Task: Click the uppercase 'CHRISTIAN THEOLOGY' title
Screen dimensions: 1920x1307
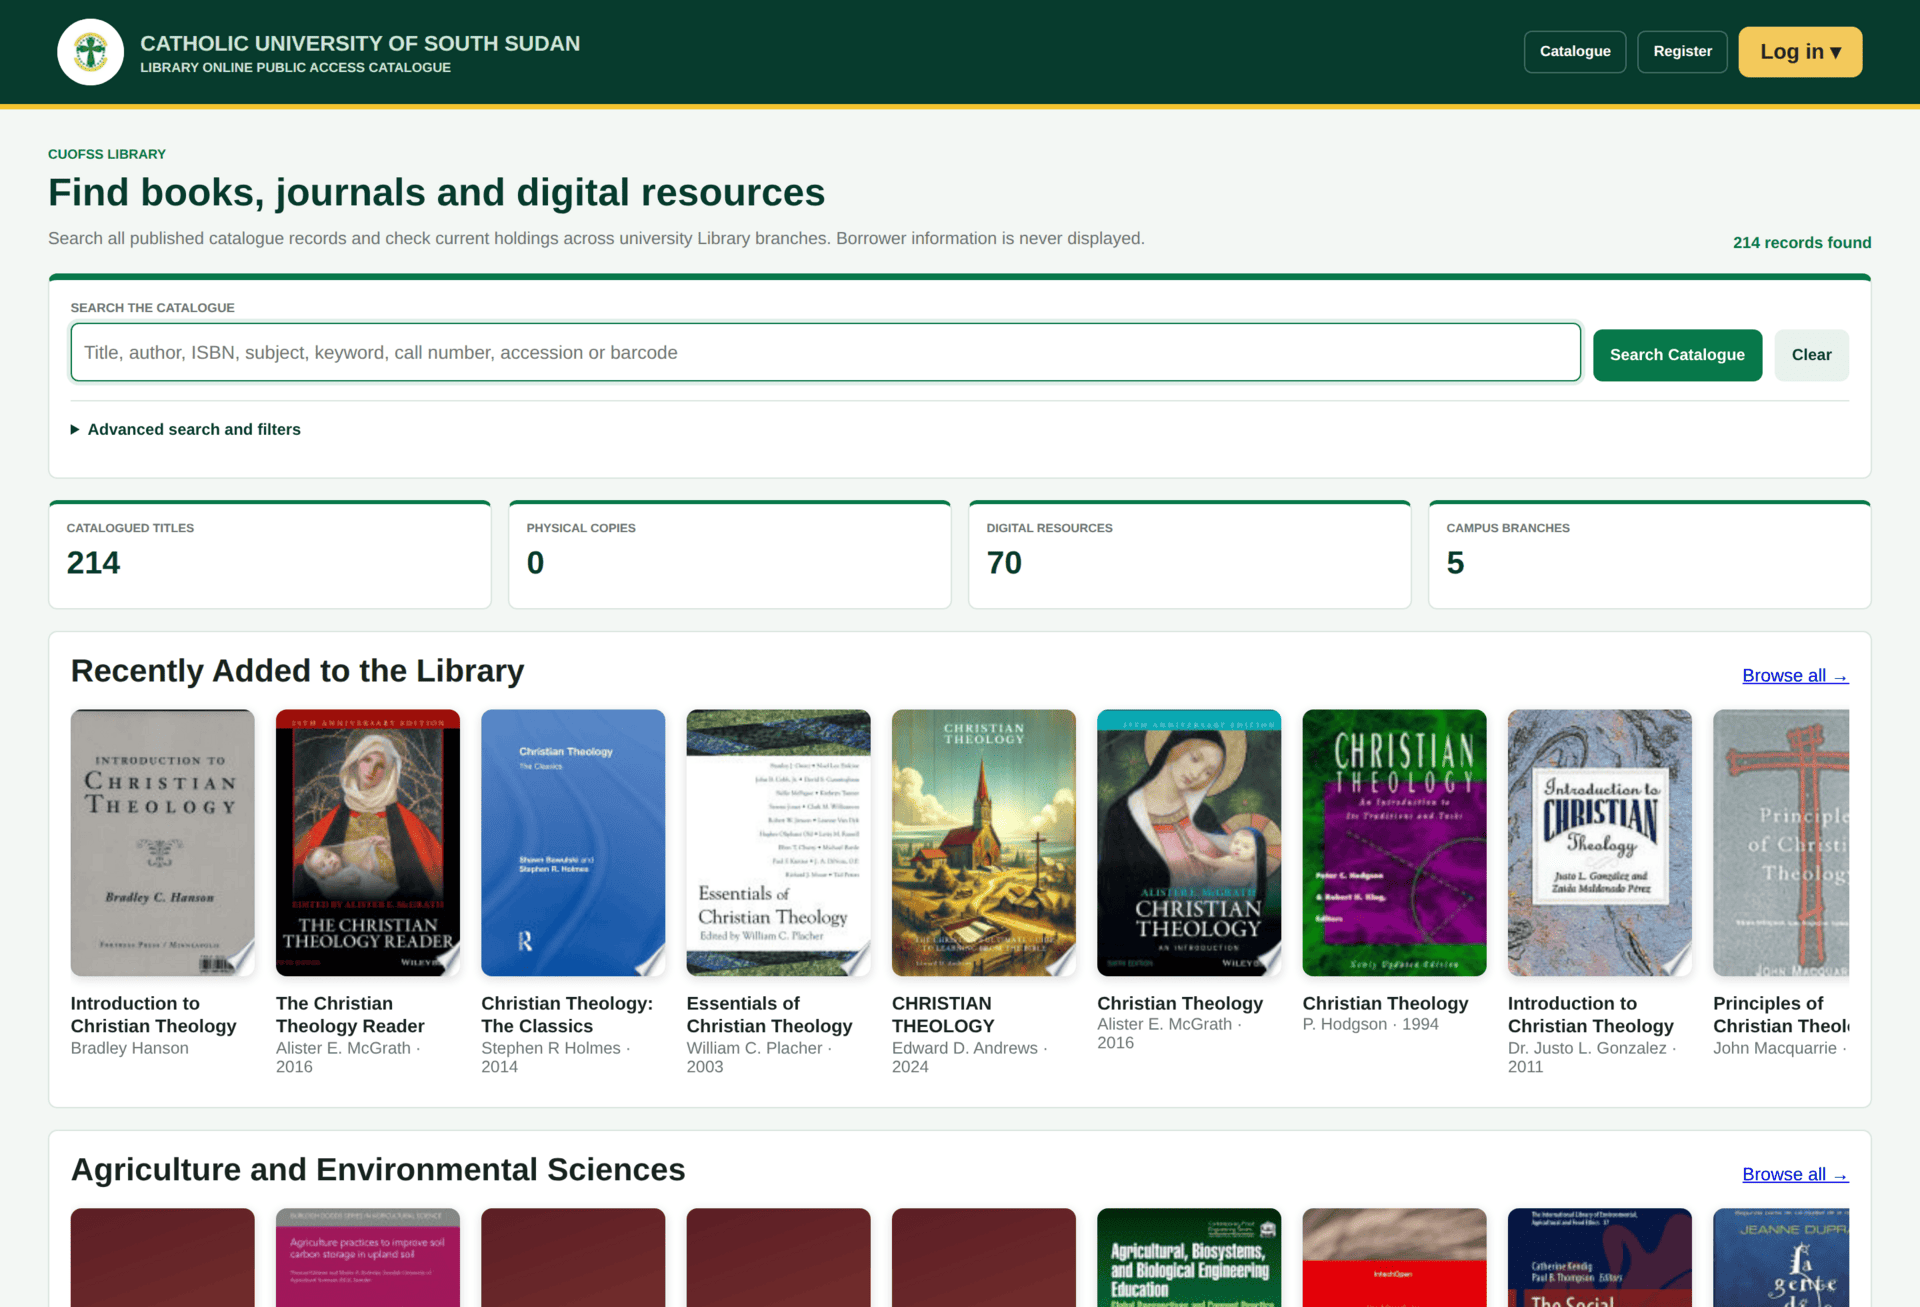Action: click(x=943, y=1015)
